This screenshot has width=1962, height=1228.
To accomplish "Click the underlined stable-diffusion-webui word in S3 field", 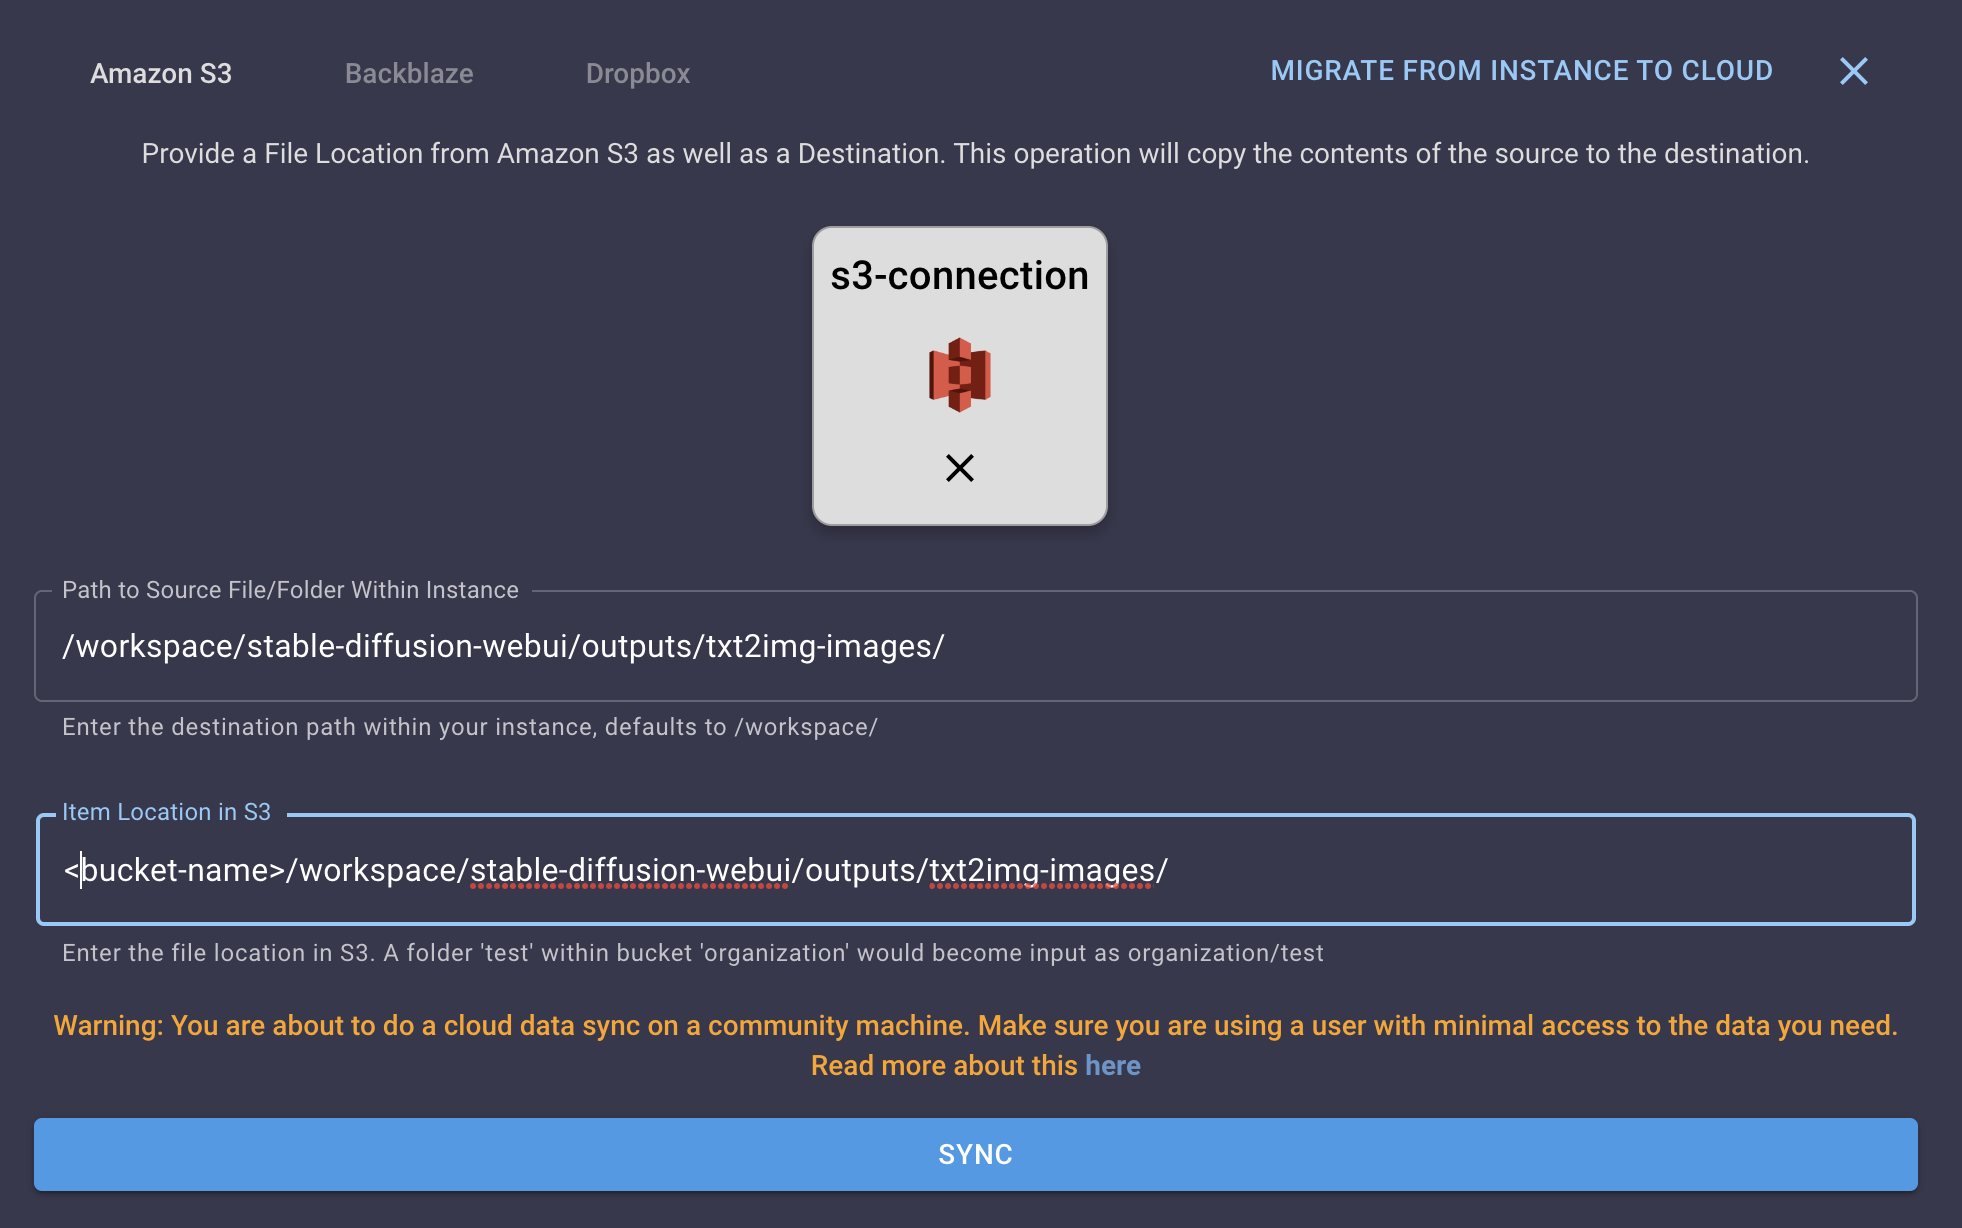I will coord(630,870).
